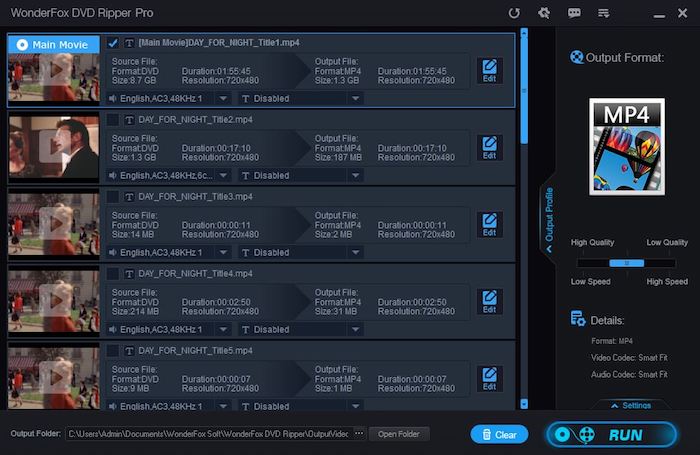Expand the Settings panel at bottom right
The height and width of the screenshot is (455, 700).
pyautogui.click(x=631, y=405)
